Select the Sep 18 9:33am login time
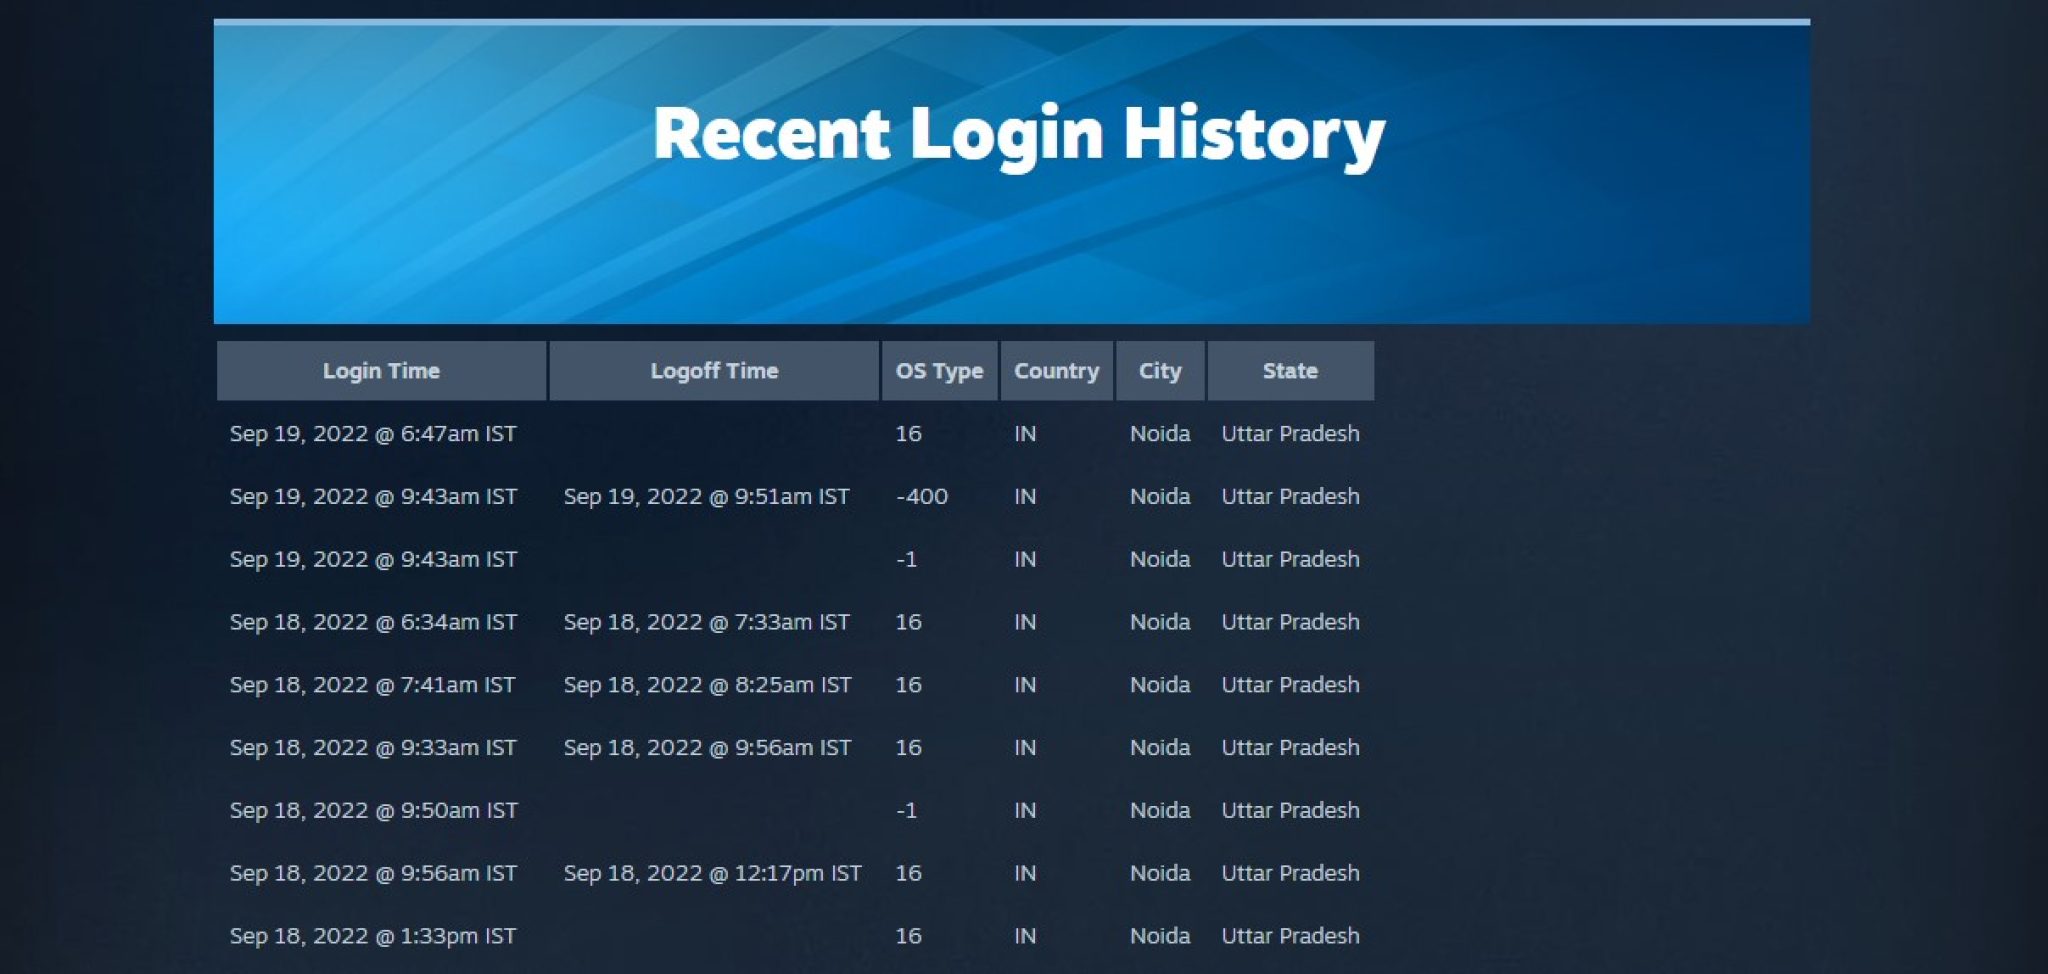Image resolution: width=2048 pixels, height=974 pixels. [373, 747]
